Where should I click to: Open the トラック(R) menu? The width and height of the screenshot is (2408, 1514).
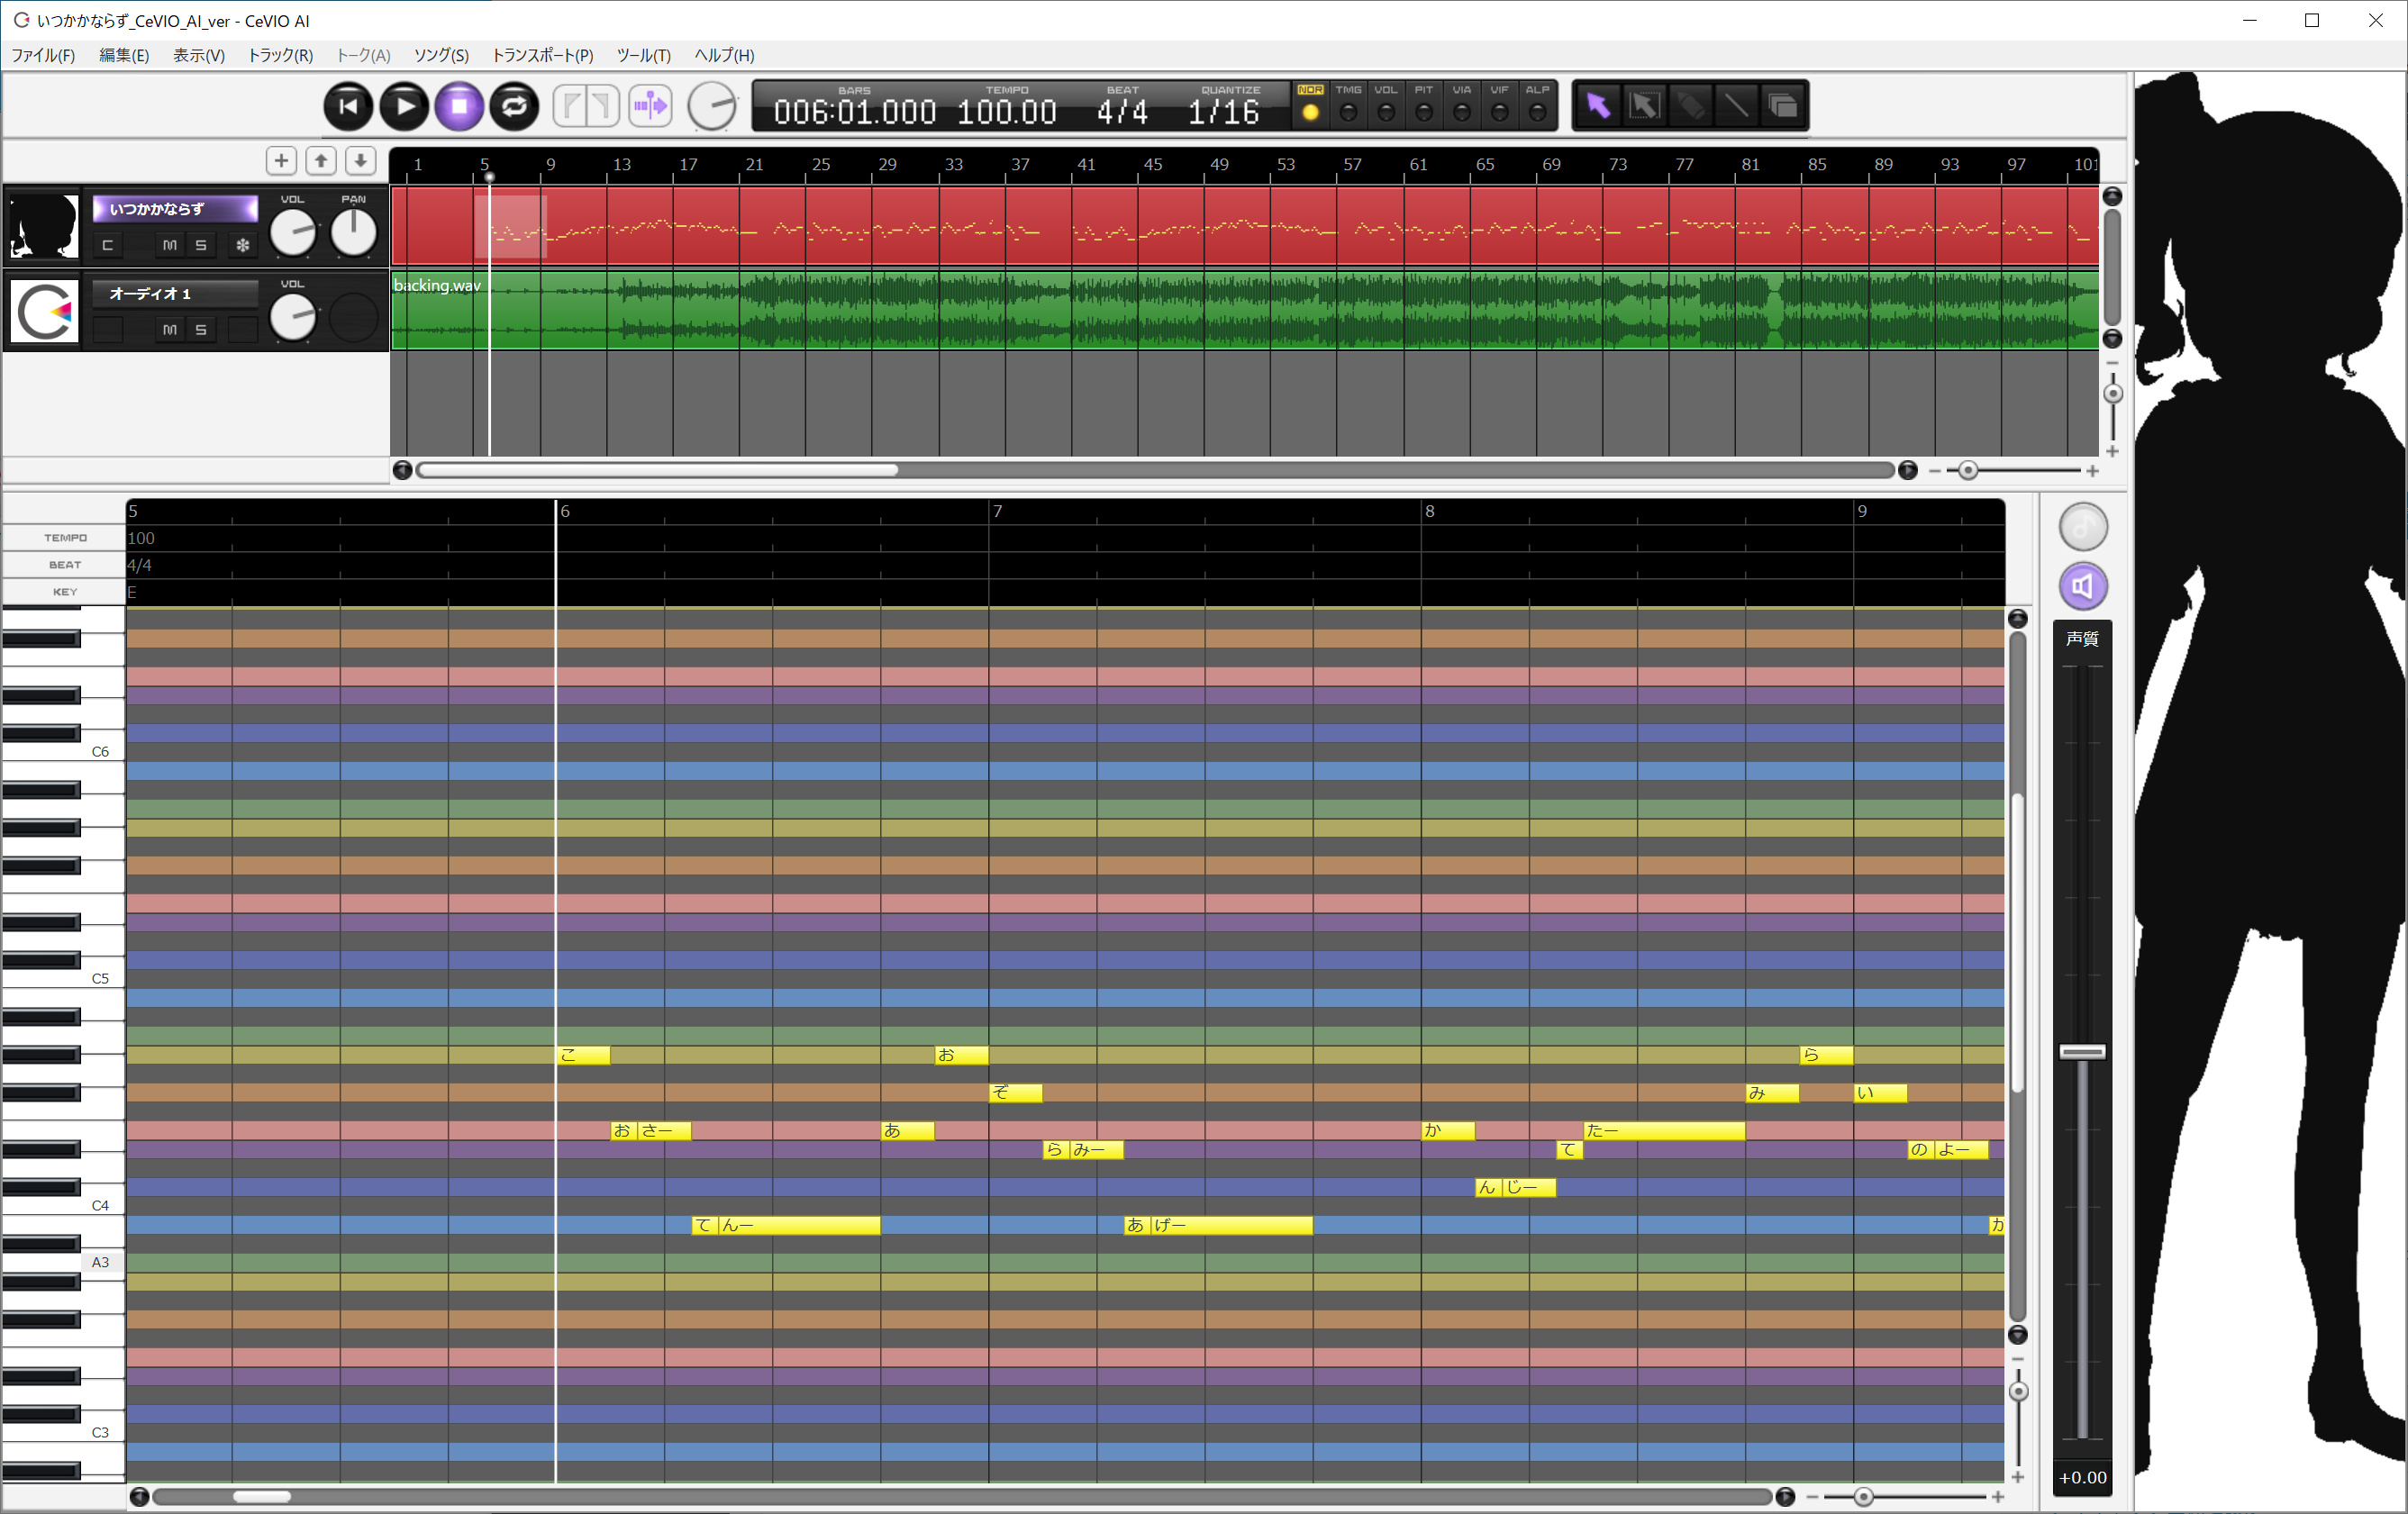tap(280, 56)
